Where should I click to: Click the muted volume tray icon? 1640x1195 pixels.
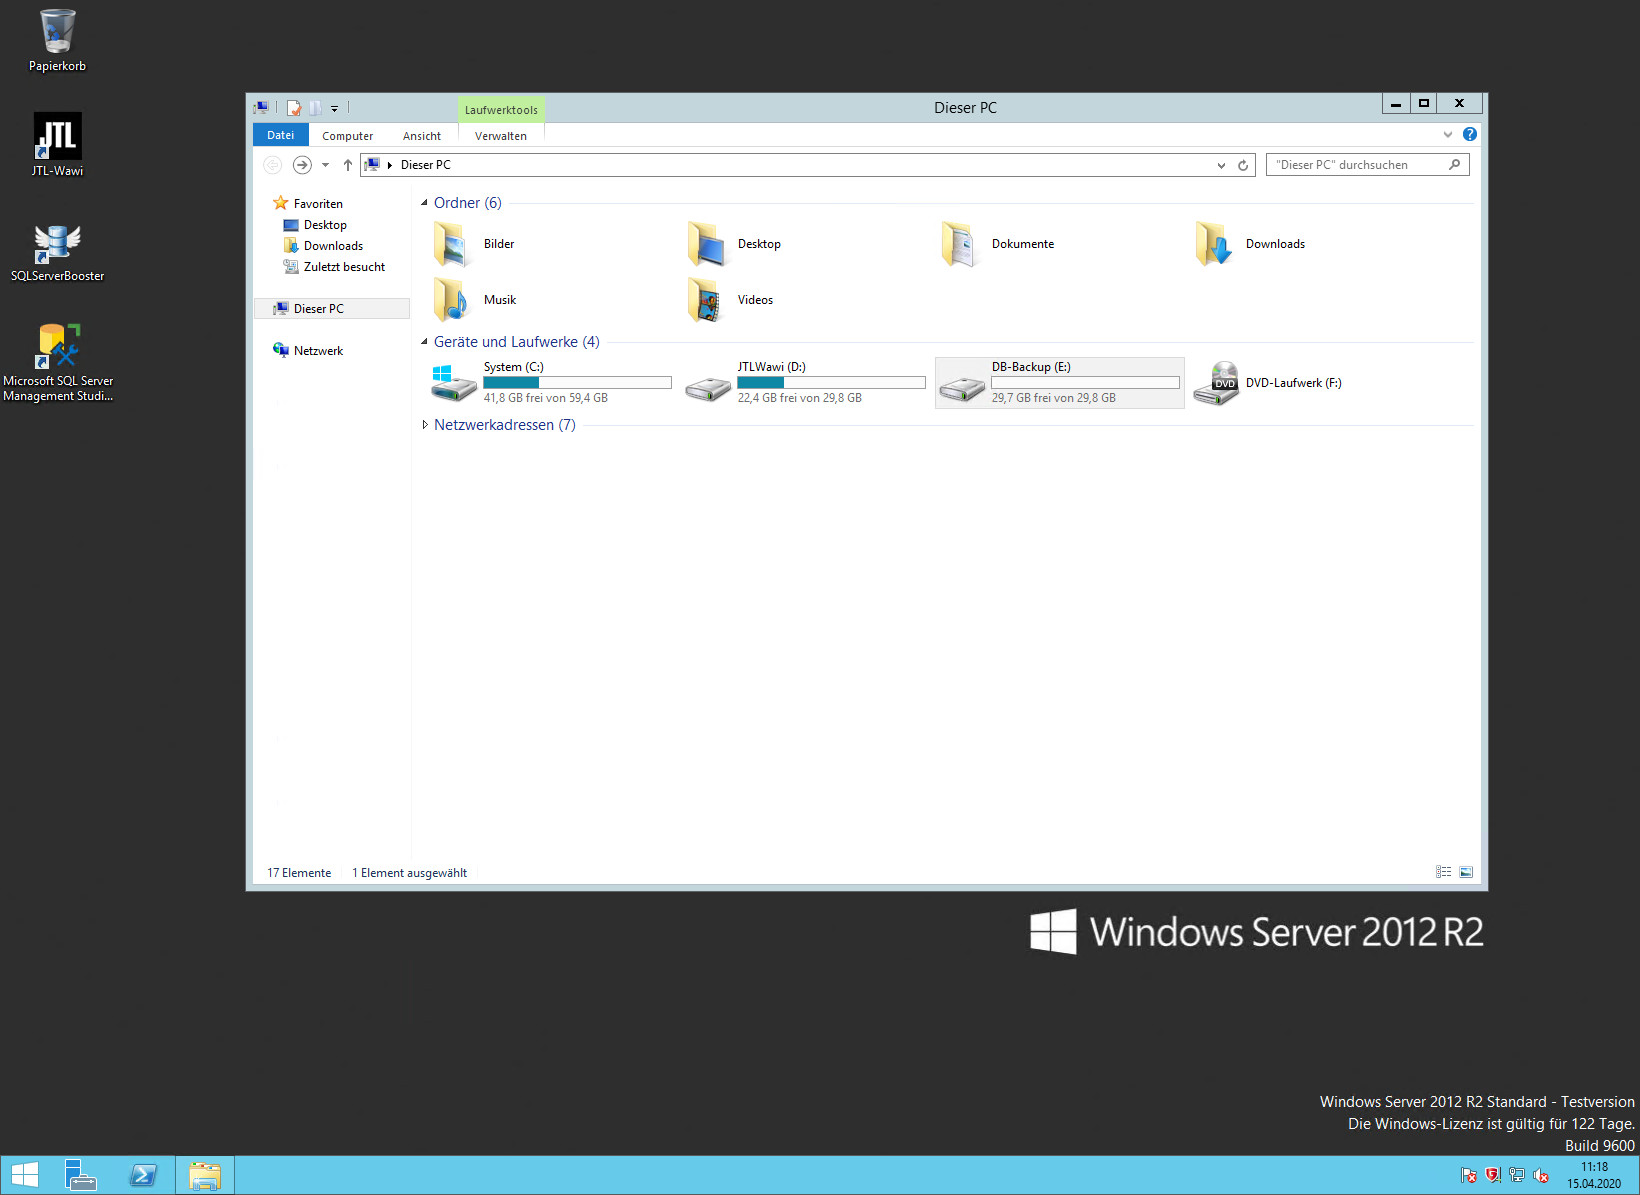pos(1541,1176)
